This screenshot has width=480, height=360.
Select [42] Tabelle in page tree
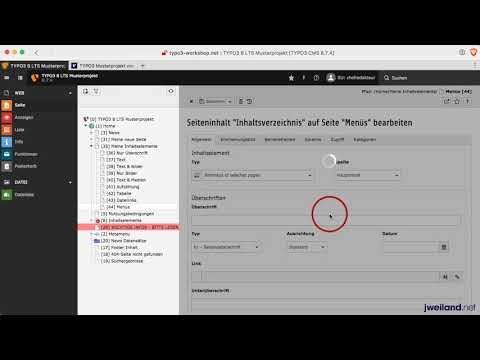[119, 193]
